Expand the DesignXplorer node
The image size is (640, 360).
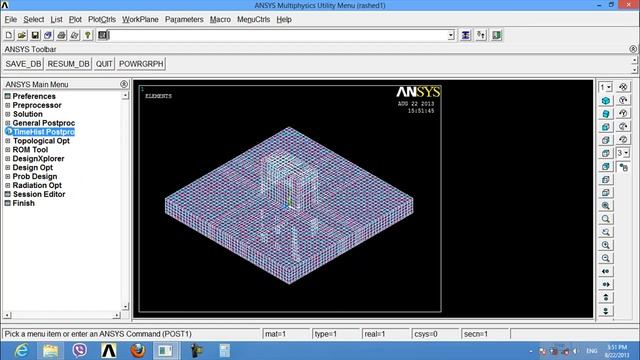pos(7,159)
